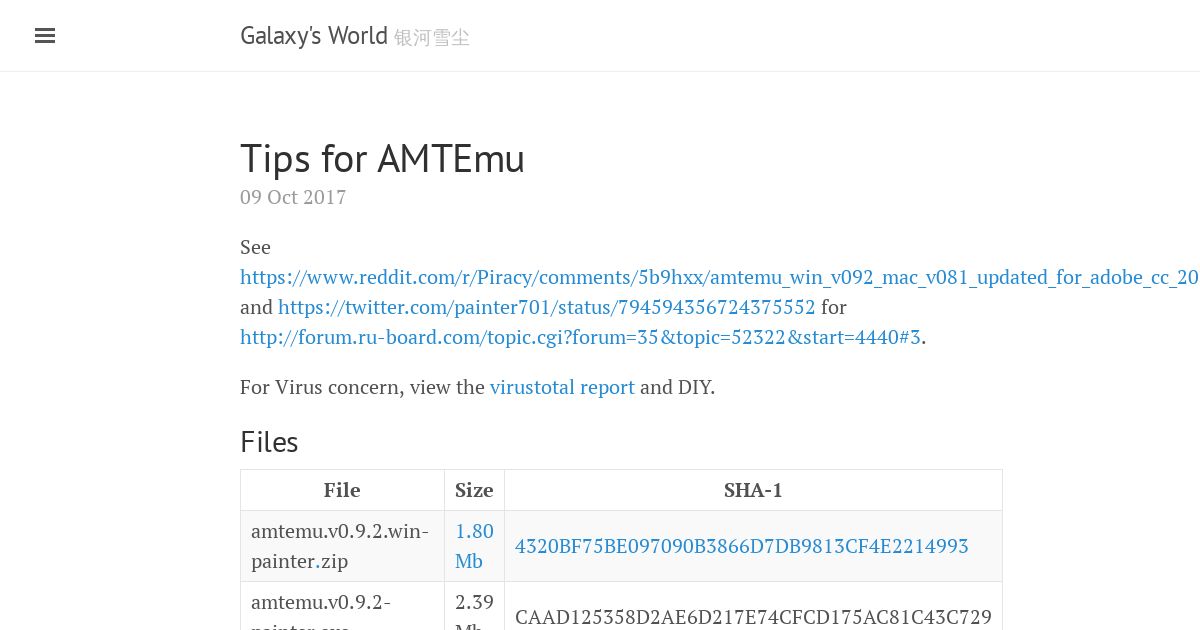
Task: Select the 09 Oct 2017 post date
Action: click(293, 197)
